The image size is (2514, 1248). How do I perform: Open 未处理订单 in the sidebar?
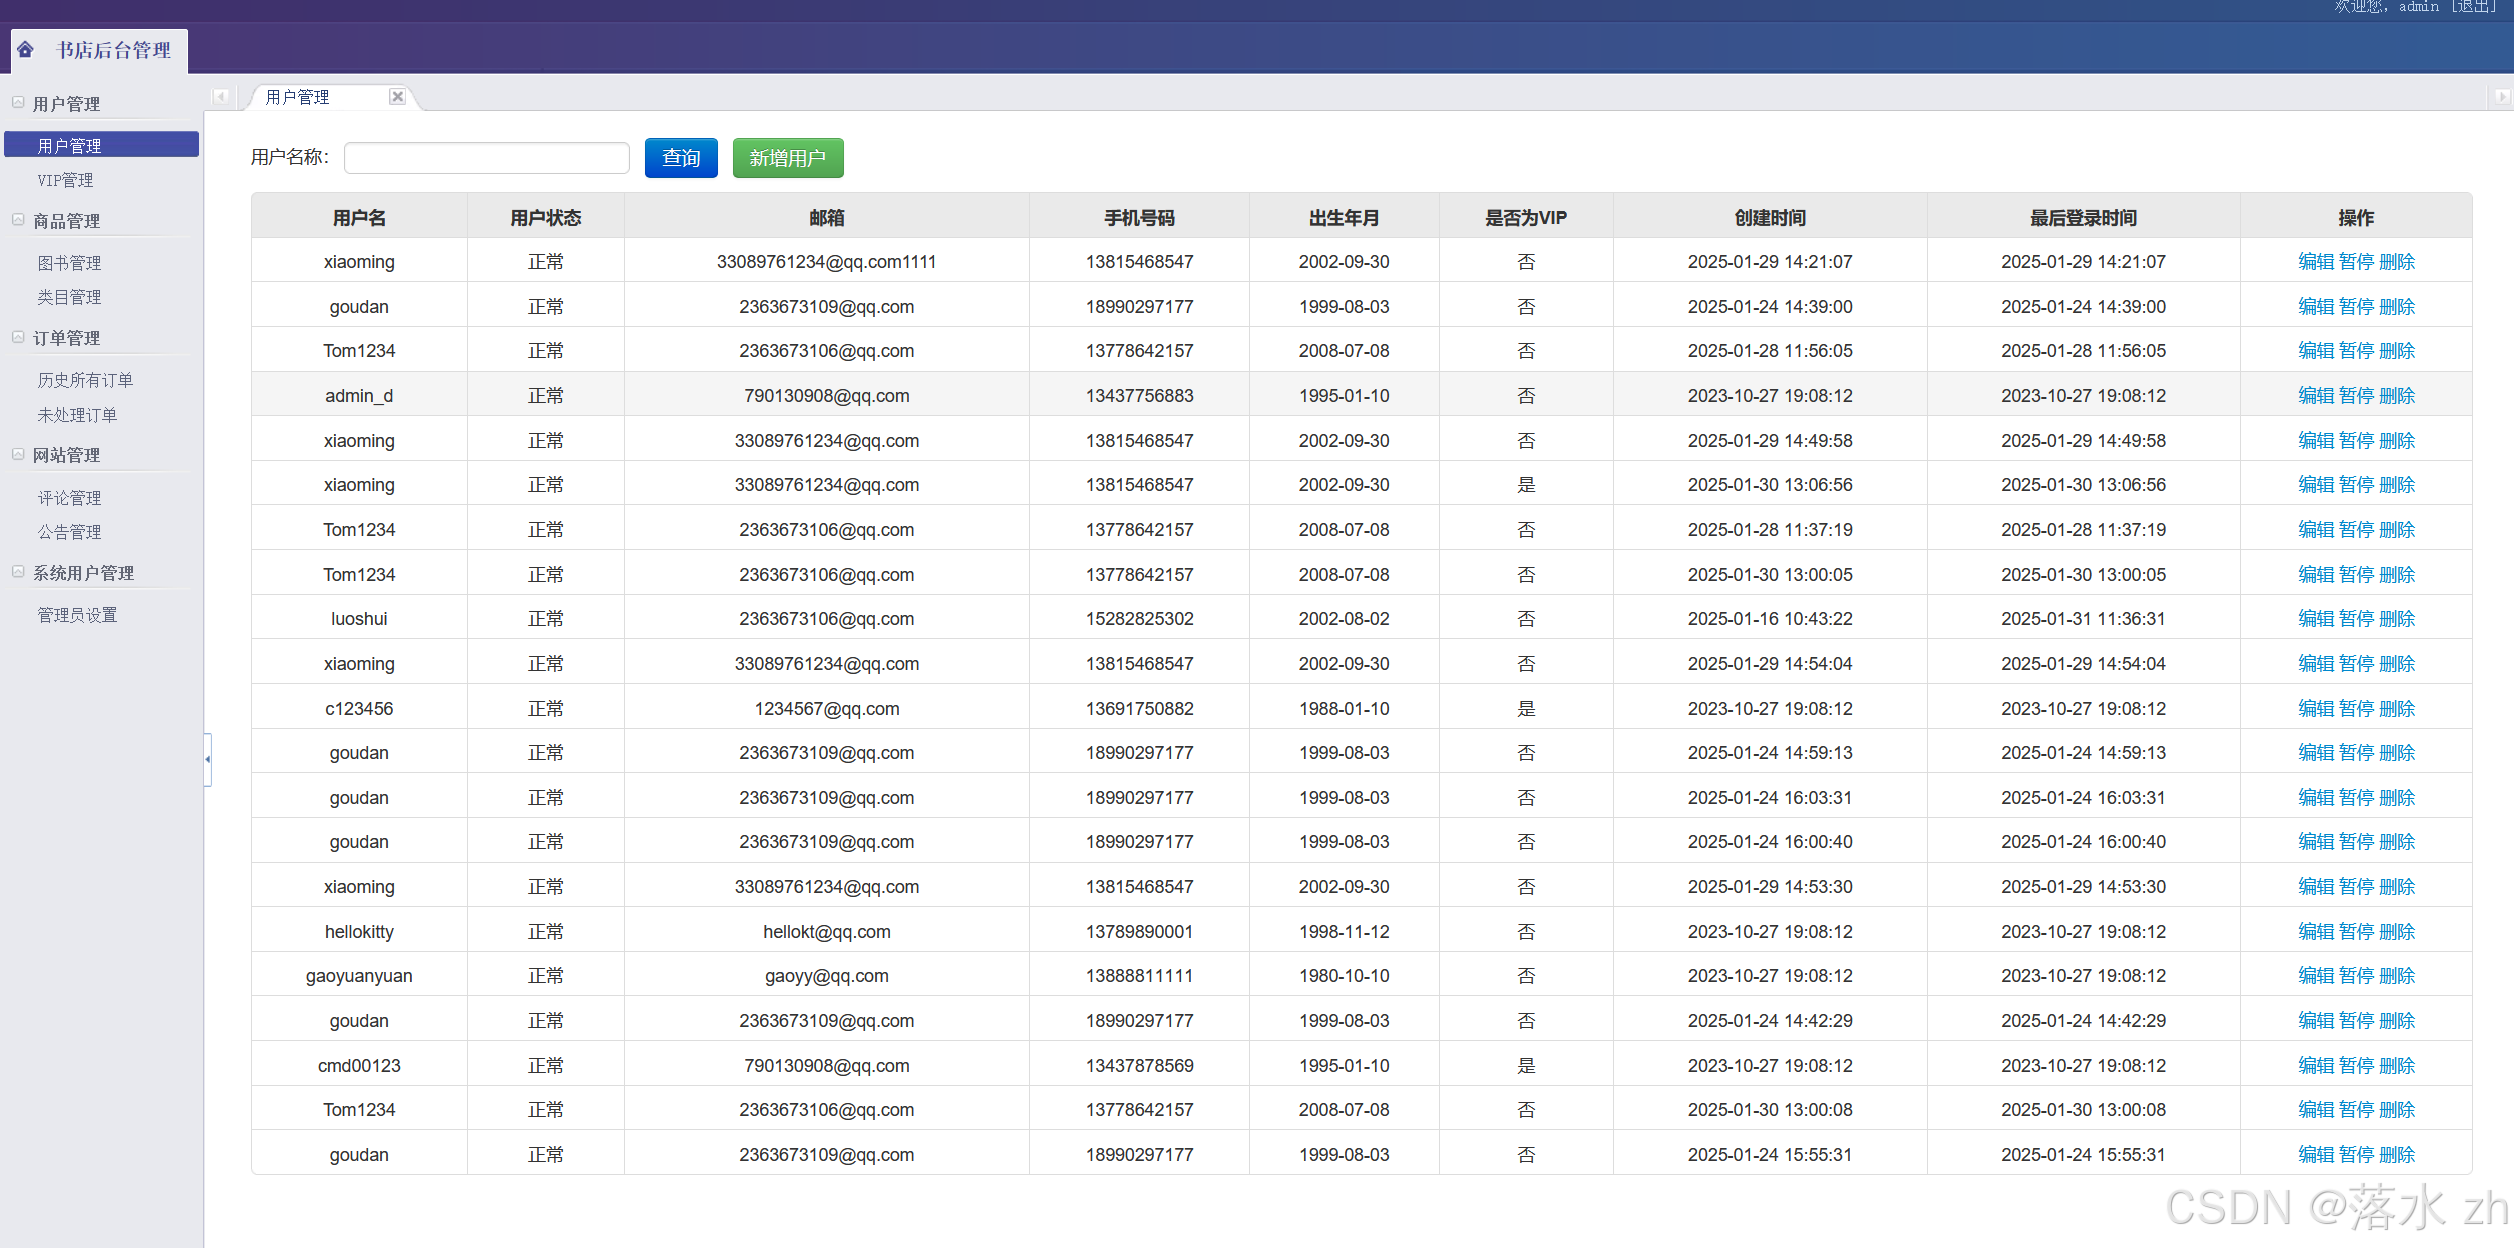[x=77, y=415]
